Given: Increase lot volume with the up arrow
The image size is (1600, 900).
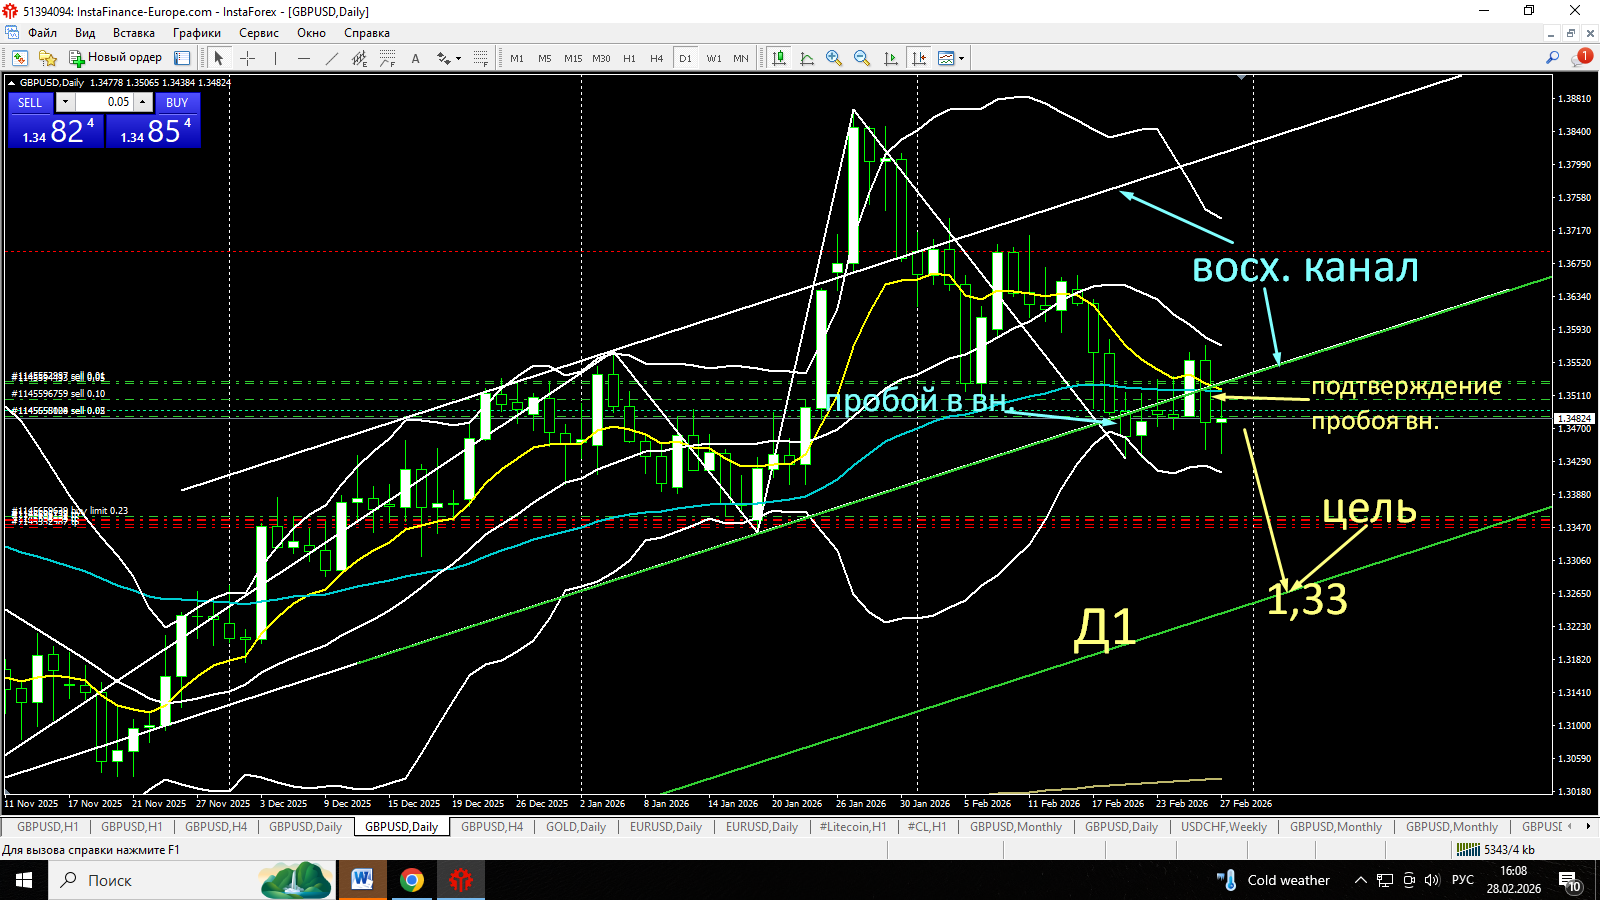Looking at the screenshot, I should (143, 102).
